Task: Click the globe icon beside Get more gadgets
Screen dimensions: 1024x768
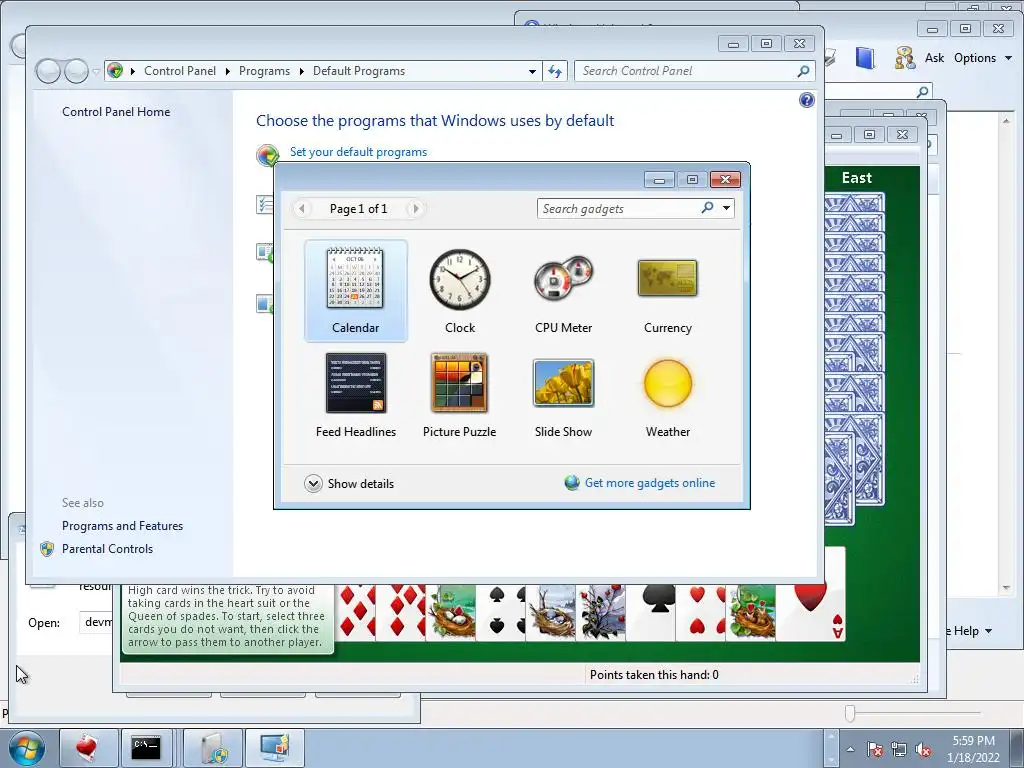Action: coord(572,483)
